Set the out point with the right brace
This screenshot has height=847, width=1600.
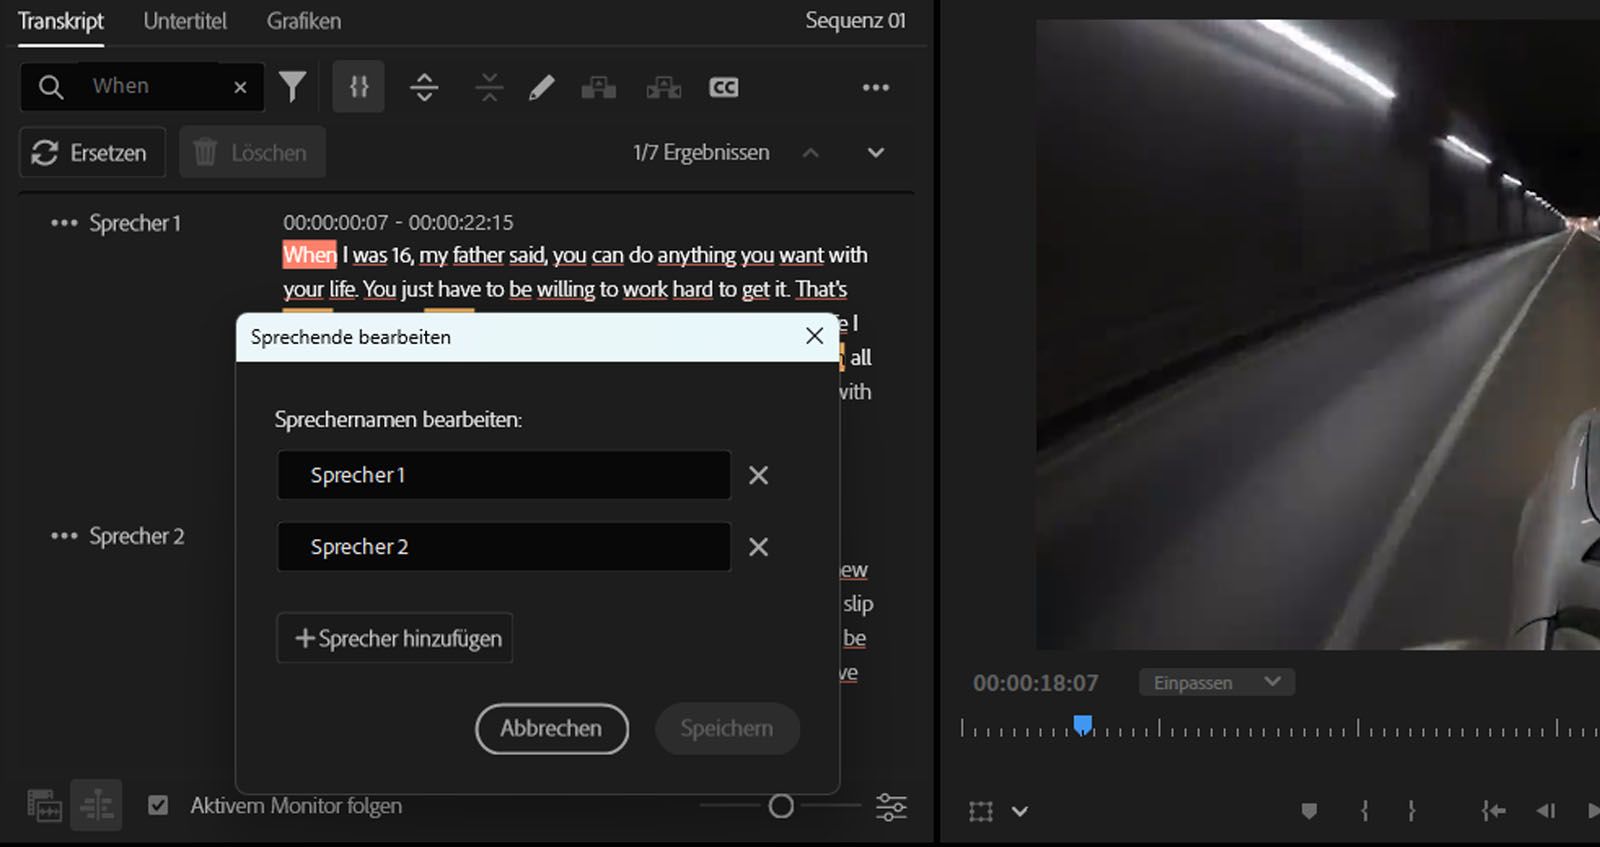tap(1411, 811)
